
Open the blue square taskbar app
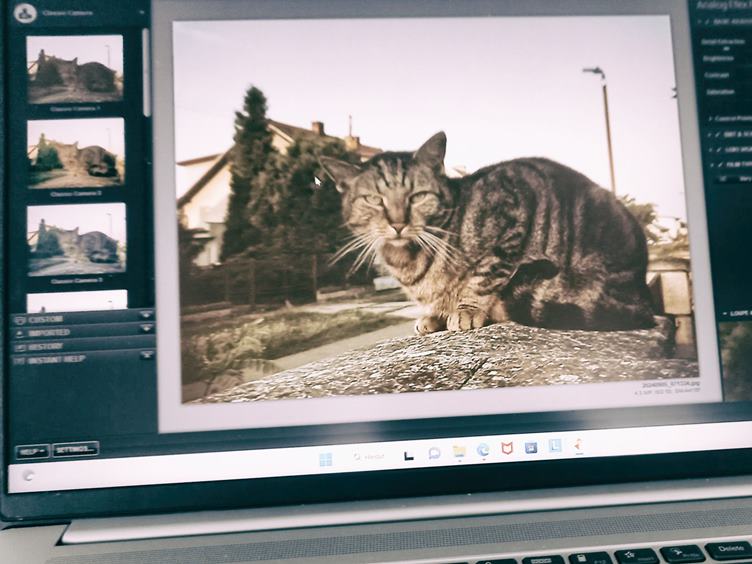(531, 448)
